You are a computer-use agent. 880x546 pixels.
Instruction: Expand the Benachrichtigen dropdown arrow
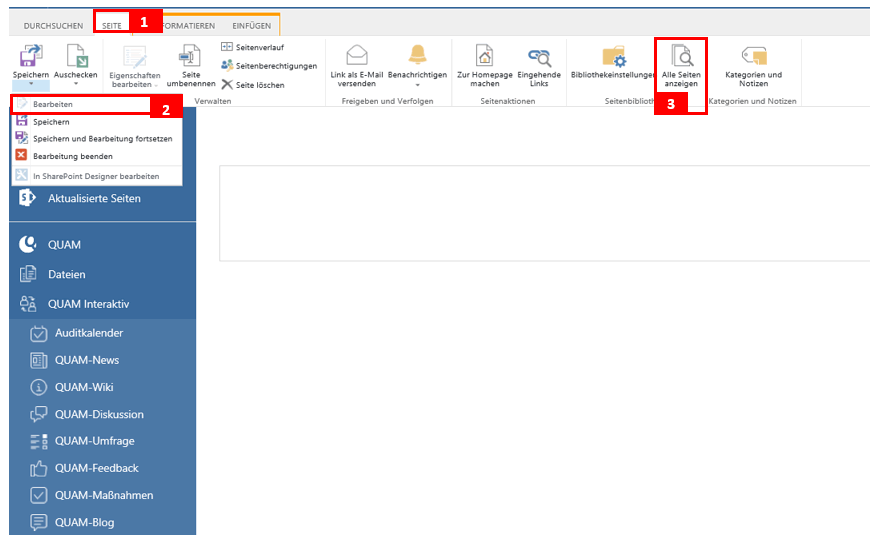[417, 85]
